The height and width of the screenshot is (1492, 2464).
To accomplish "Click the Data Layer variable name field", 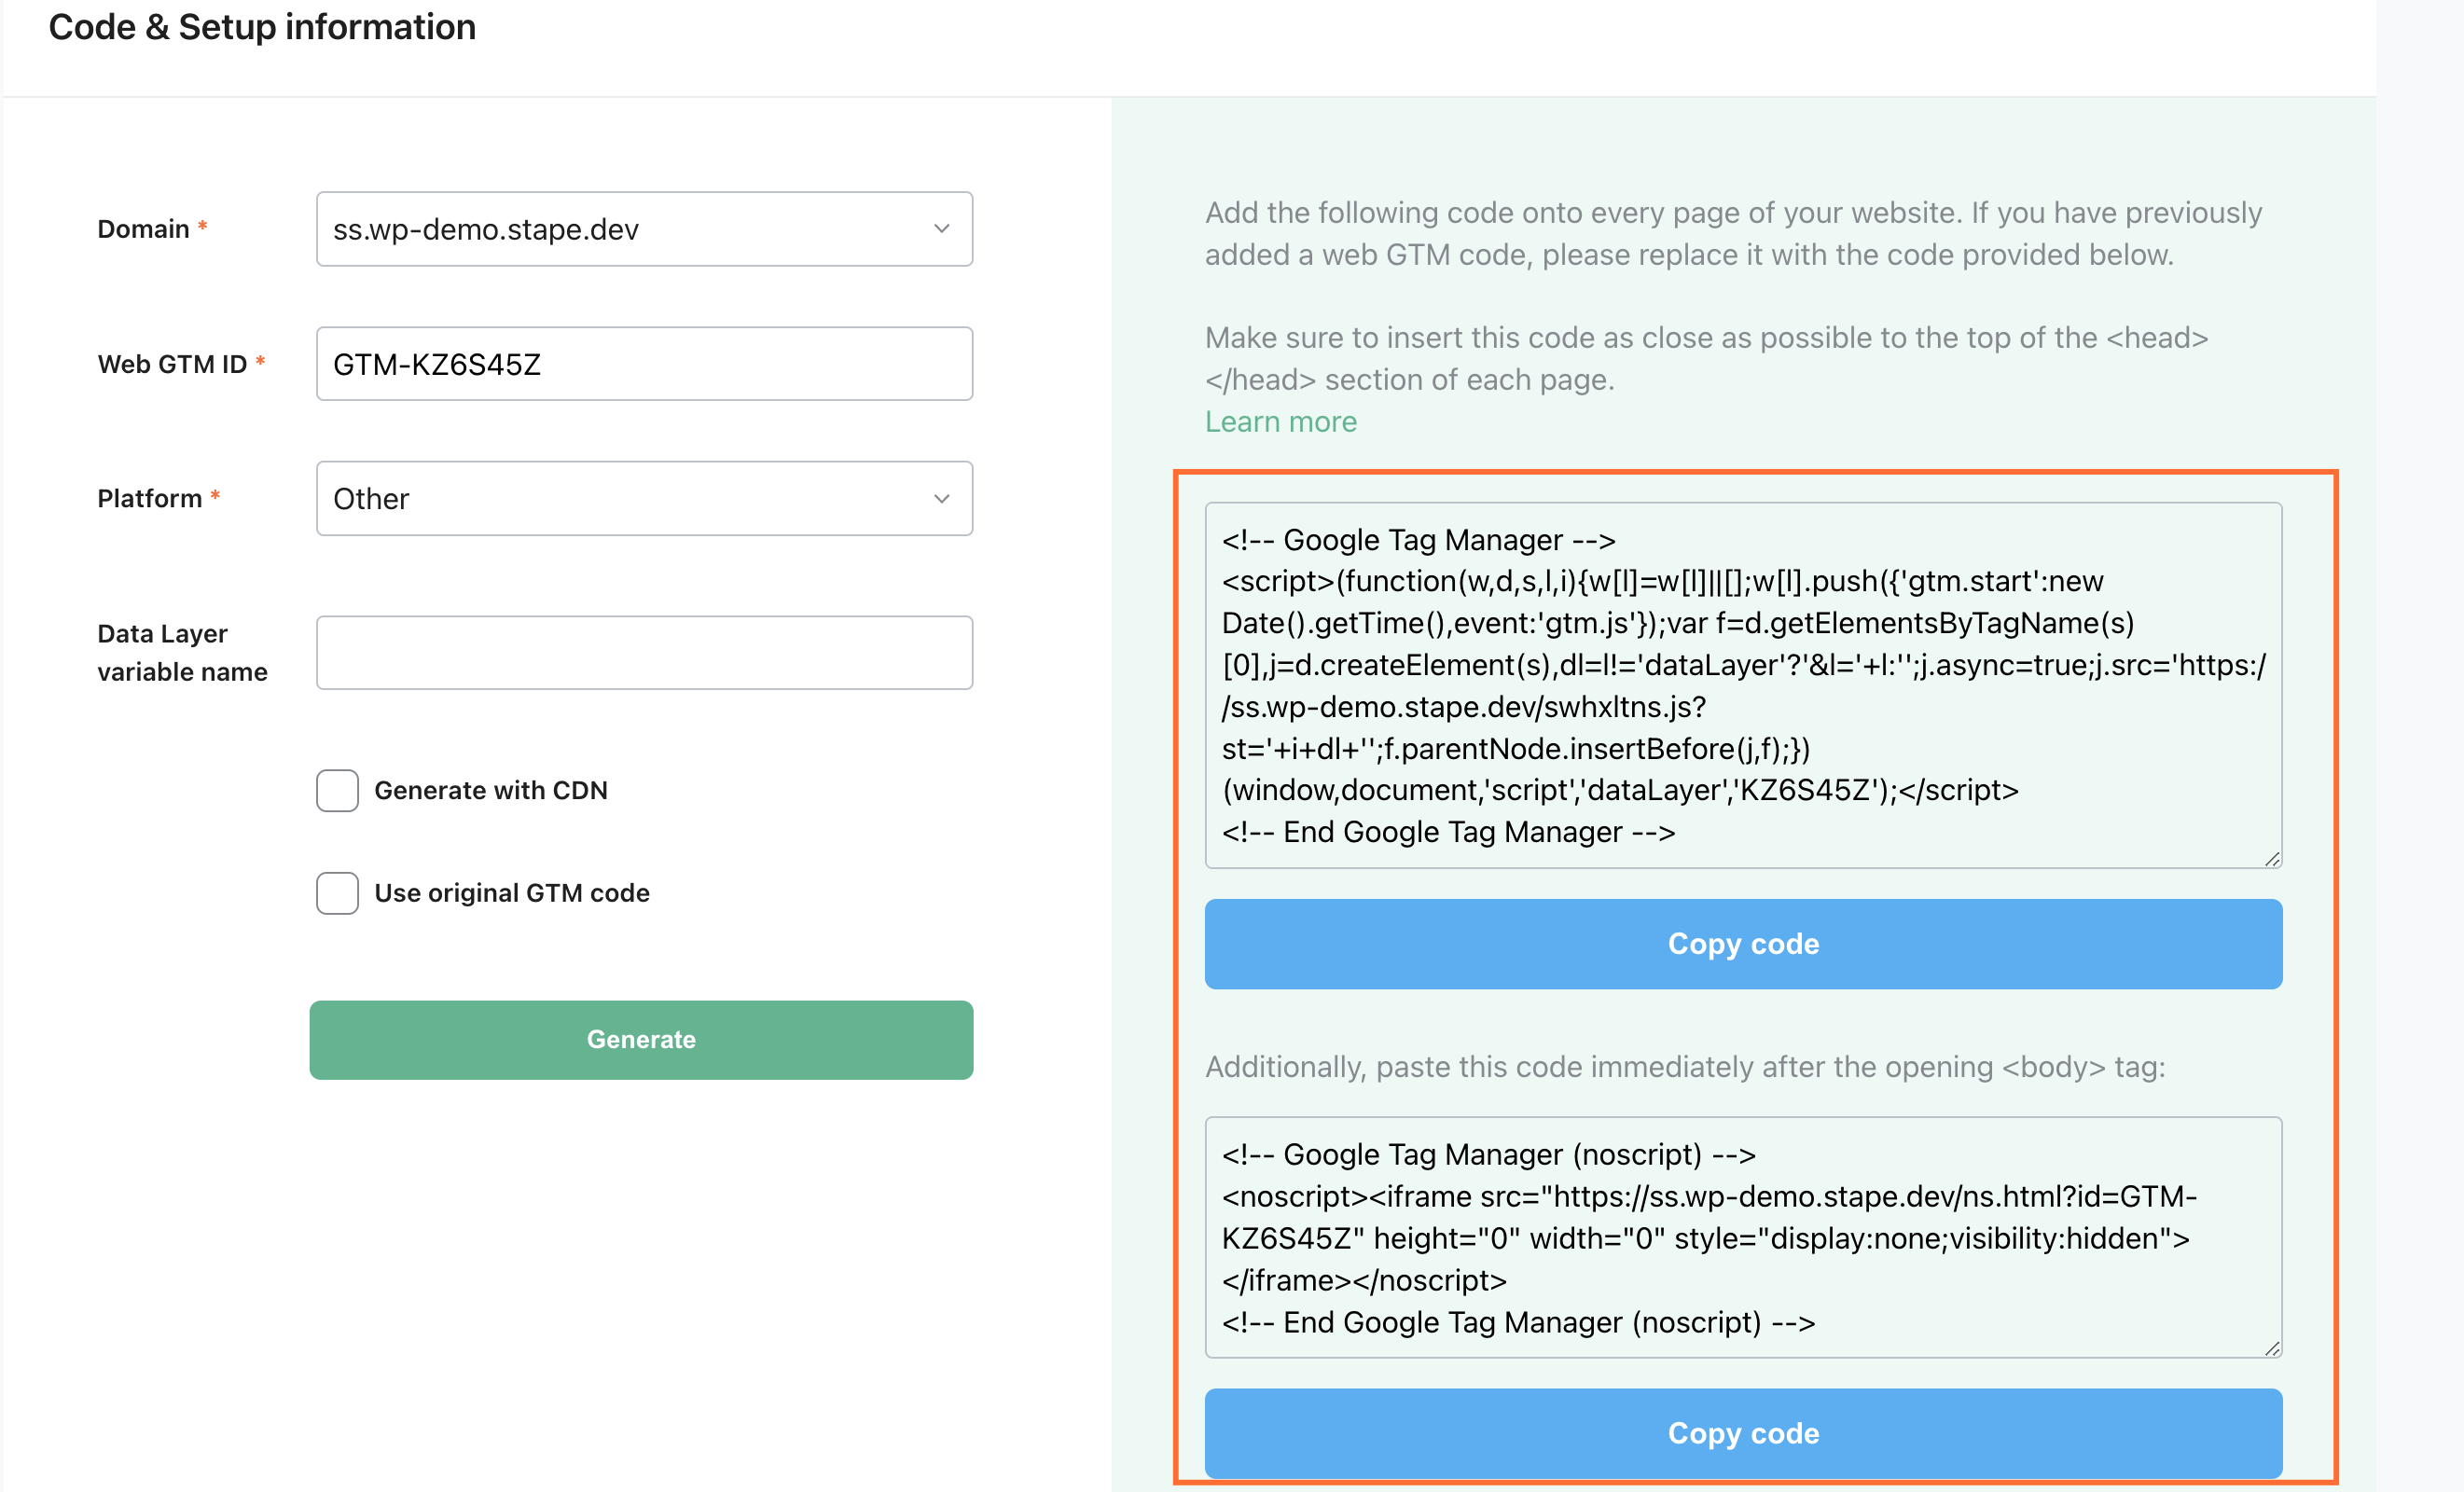I will click(x=644, y=653).
